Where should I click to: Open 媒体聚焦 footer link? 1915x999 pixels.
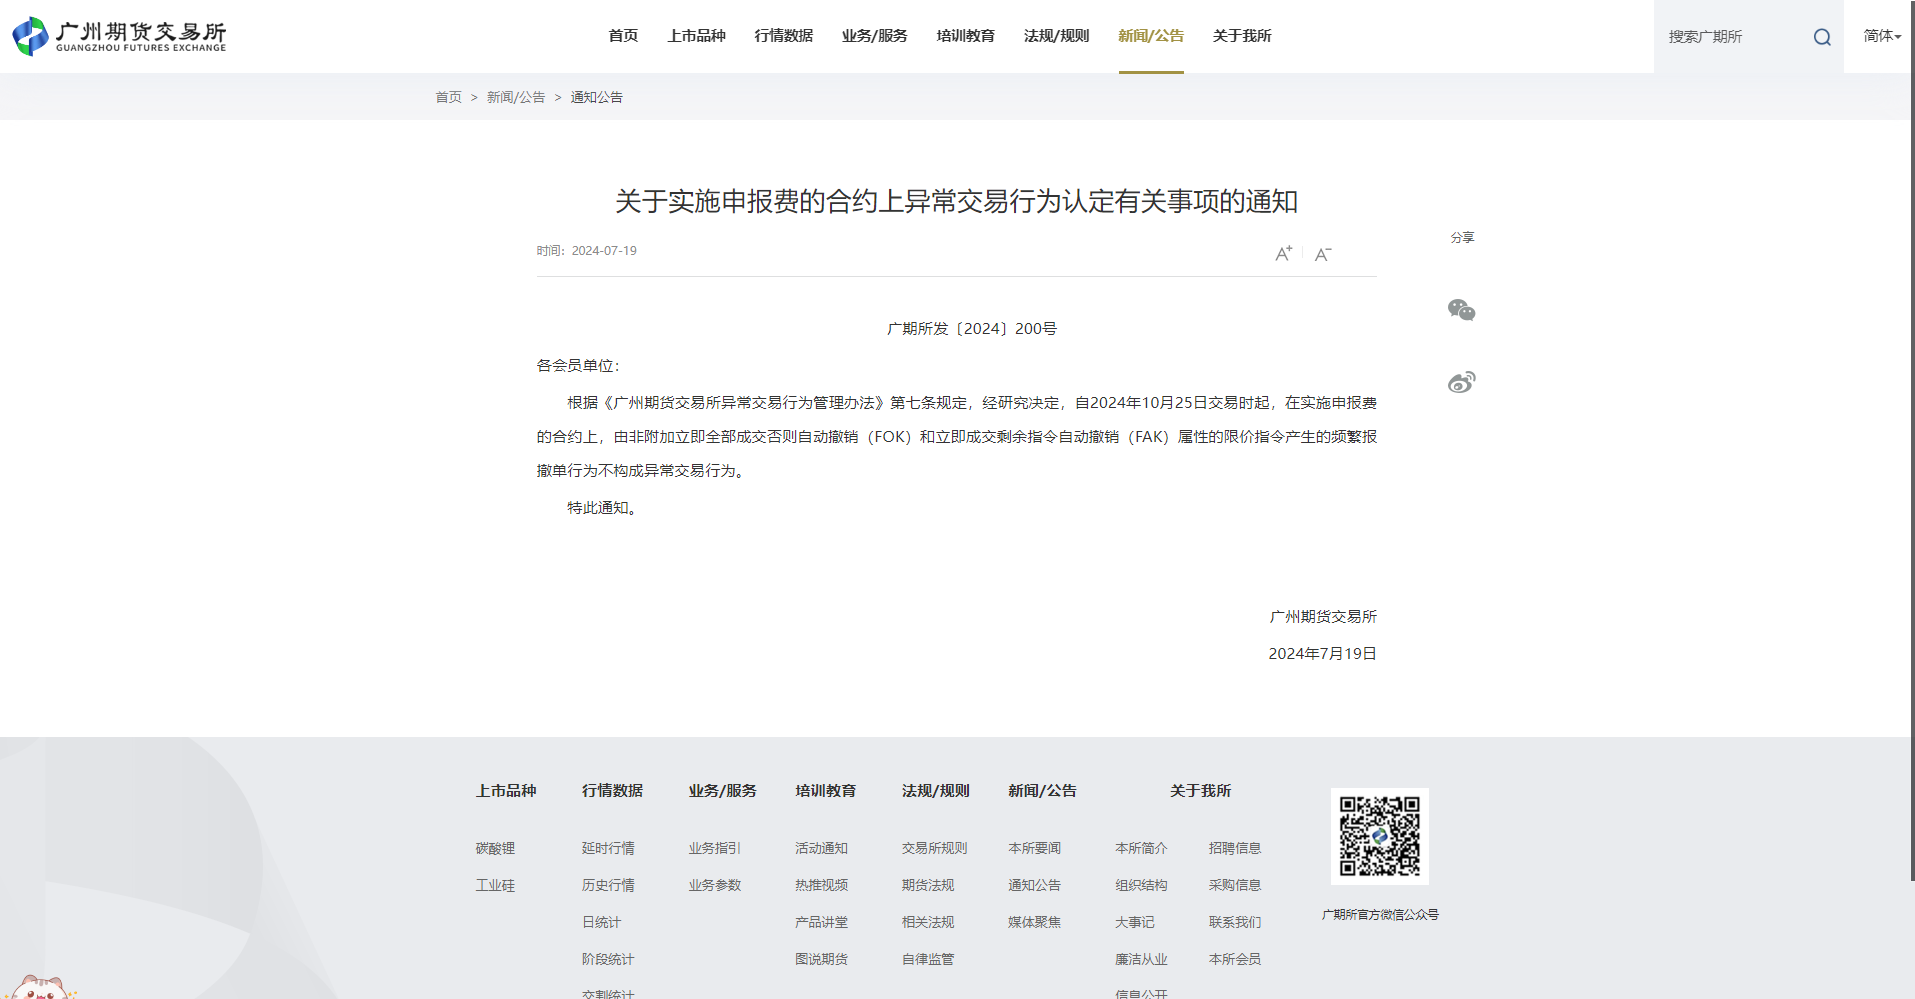coord(1034,922)
